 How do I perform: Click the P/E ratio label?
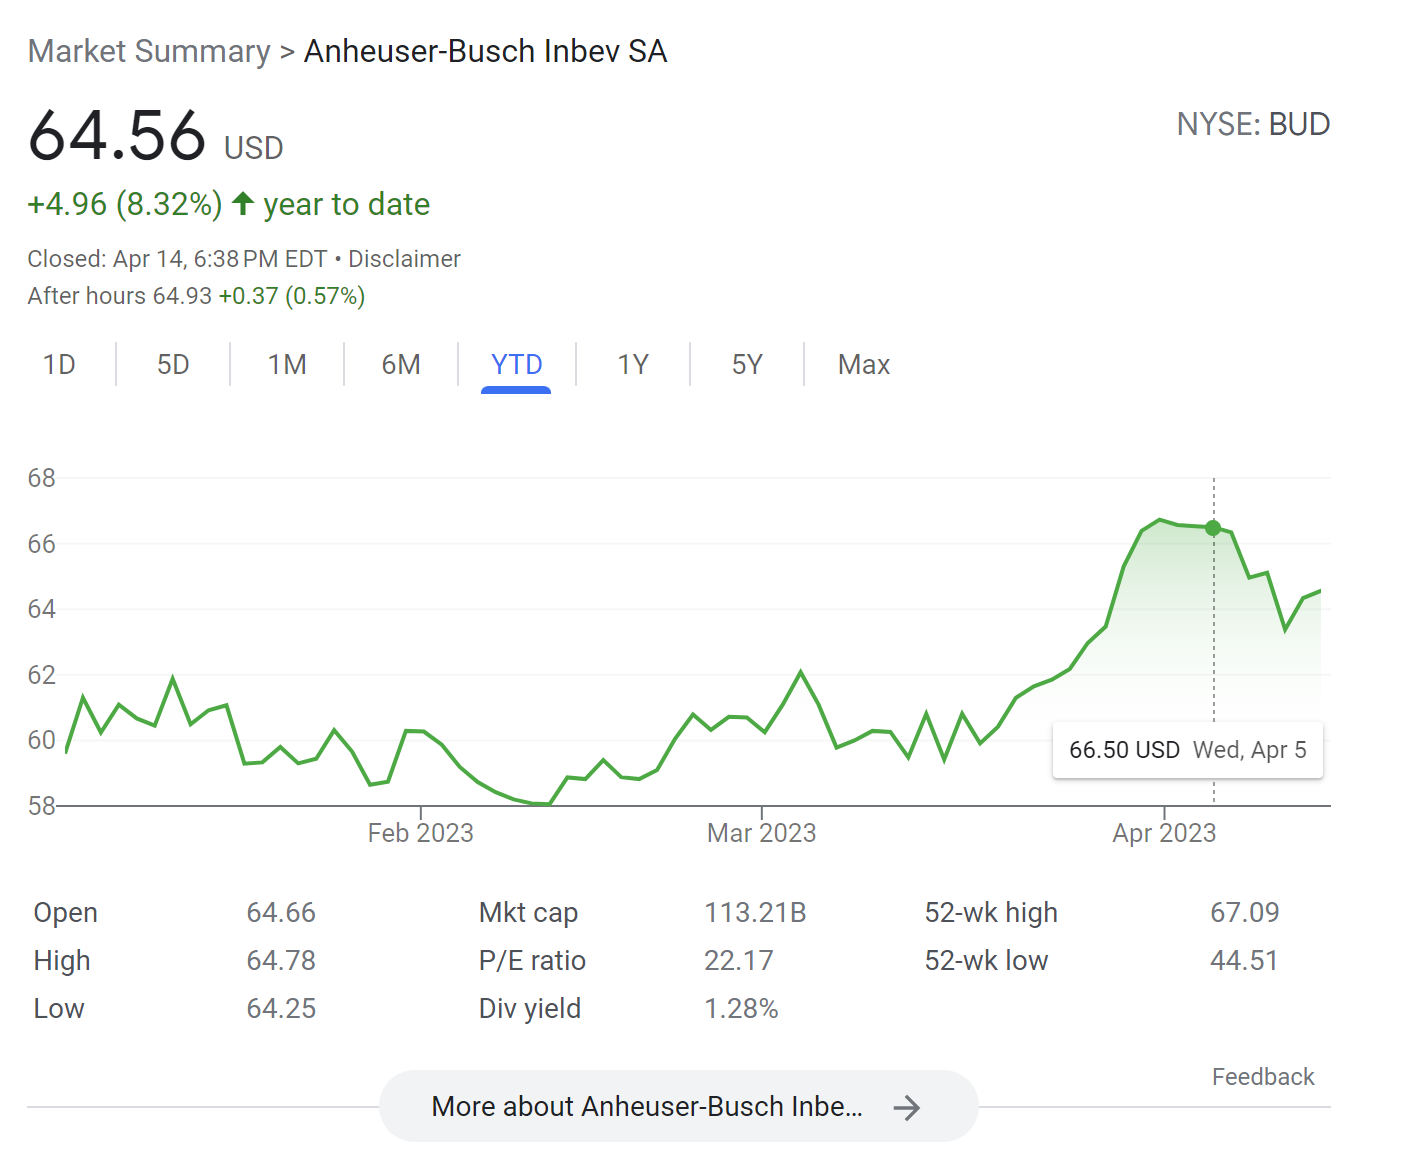pyautogui.click(x=532, y=960)
